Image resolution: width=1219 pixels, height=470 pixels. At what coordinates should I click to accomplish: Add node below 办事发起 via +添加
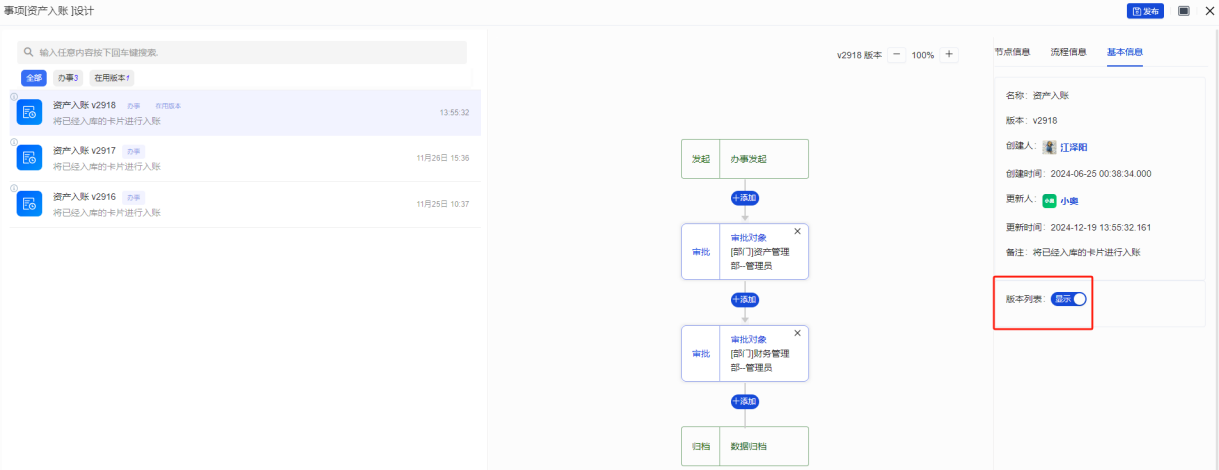coord(745,198)
